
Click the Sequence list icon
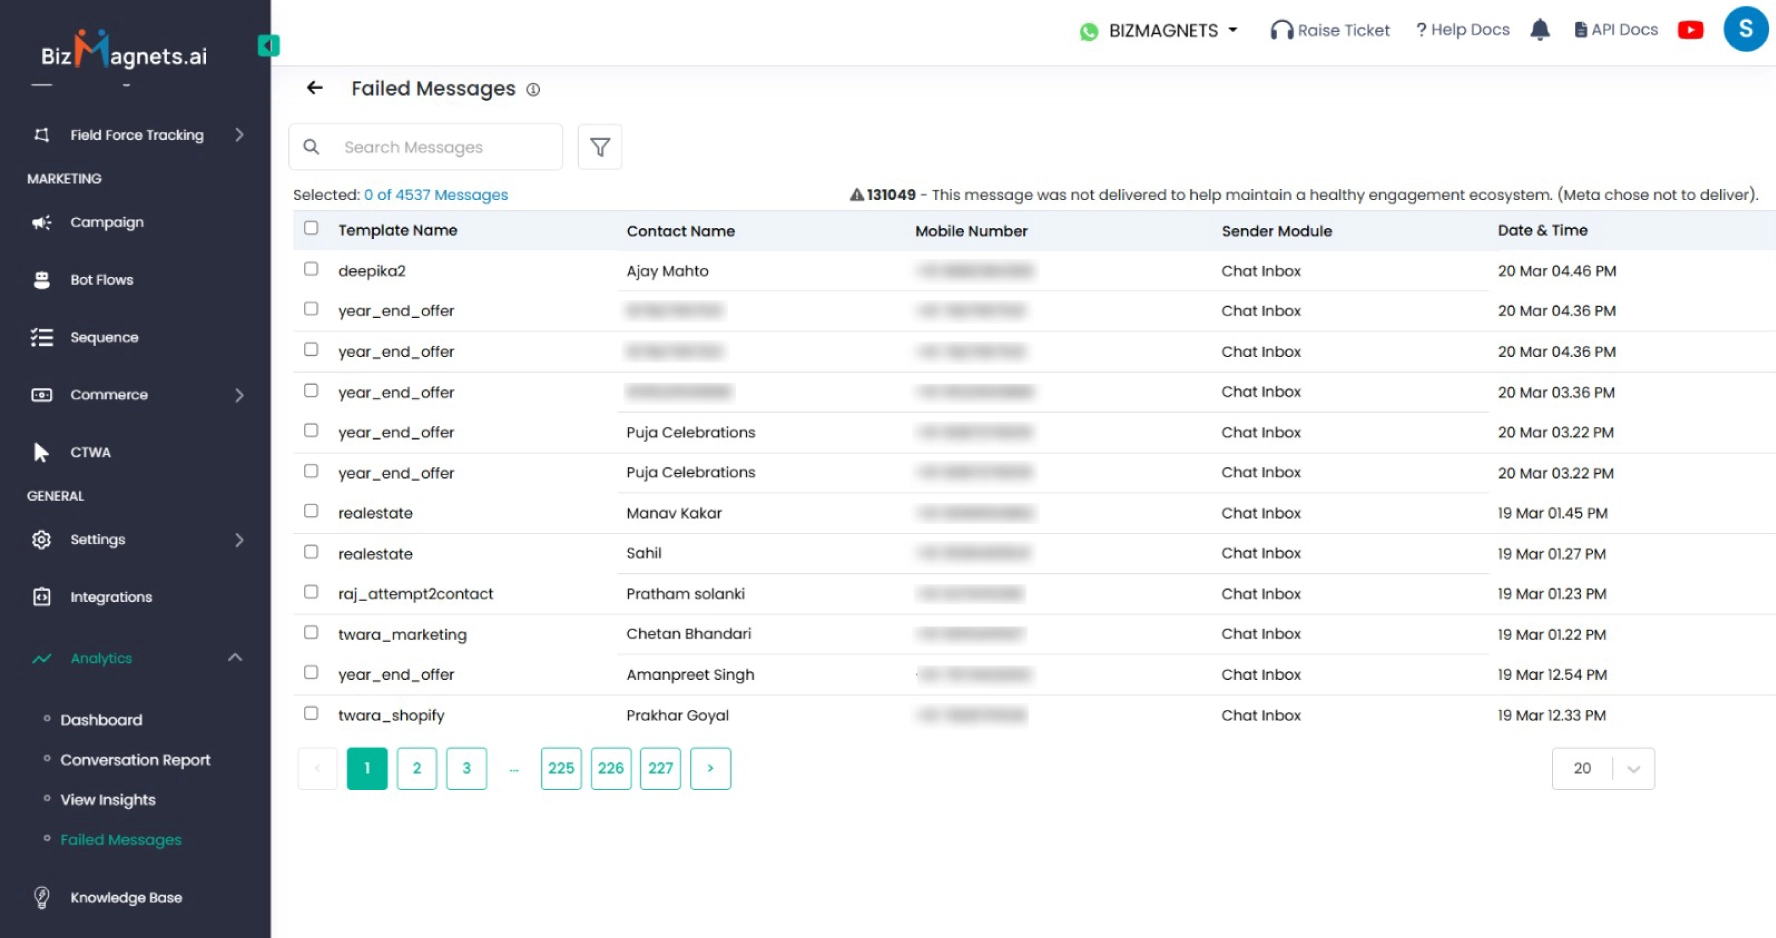42,337
